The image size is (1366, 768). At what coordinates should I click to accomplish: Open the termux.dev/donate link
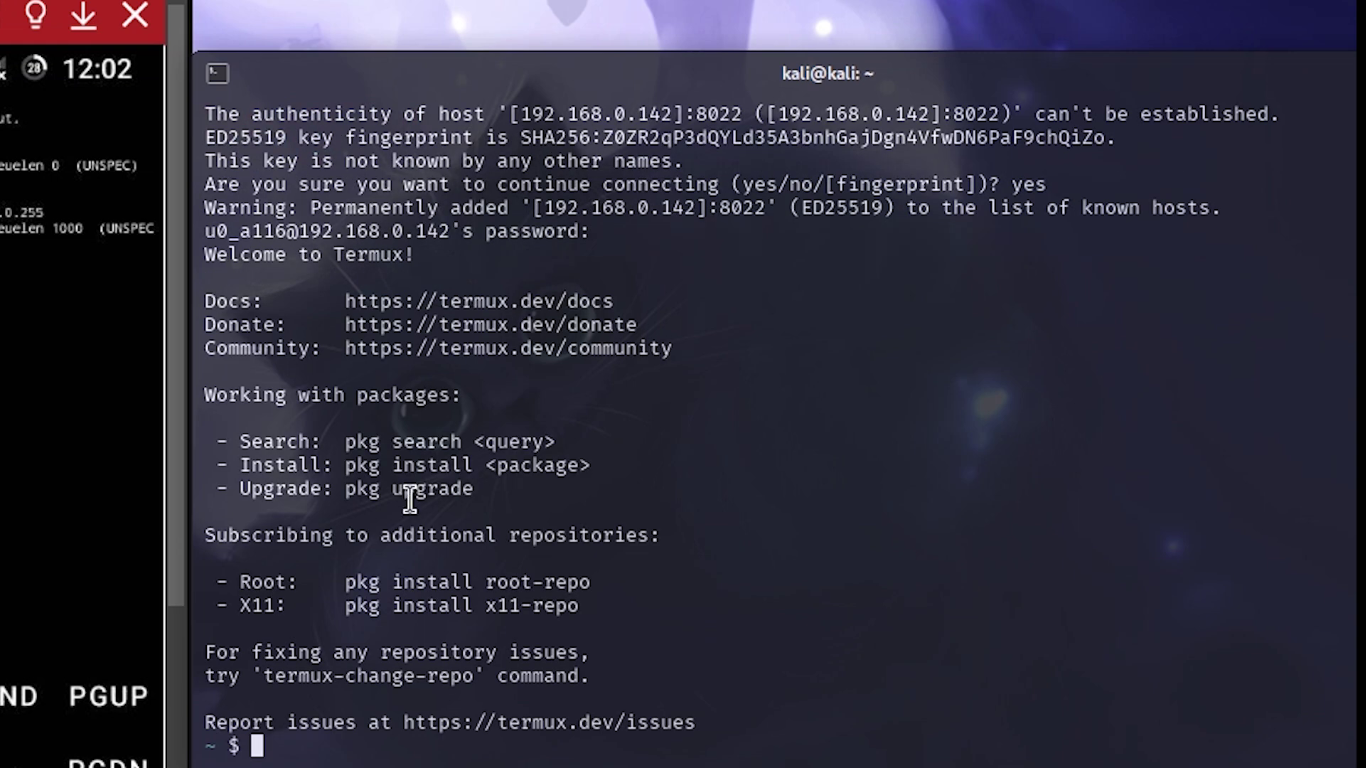[x=490, y=325]
